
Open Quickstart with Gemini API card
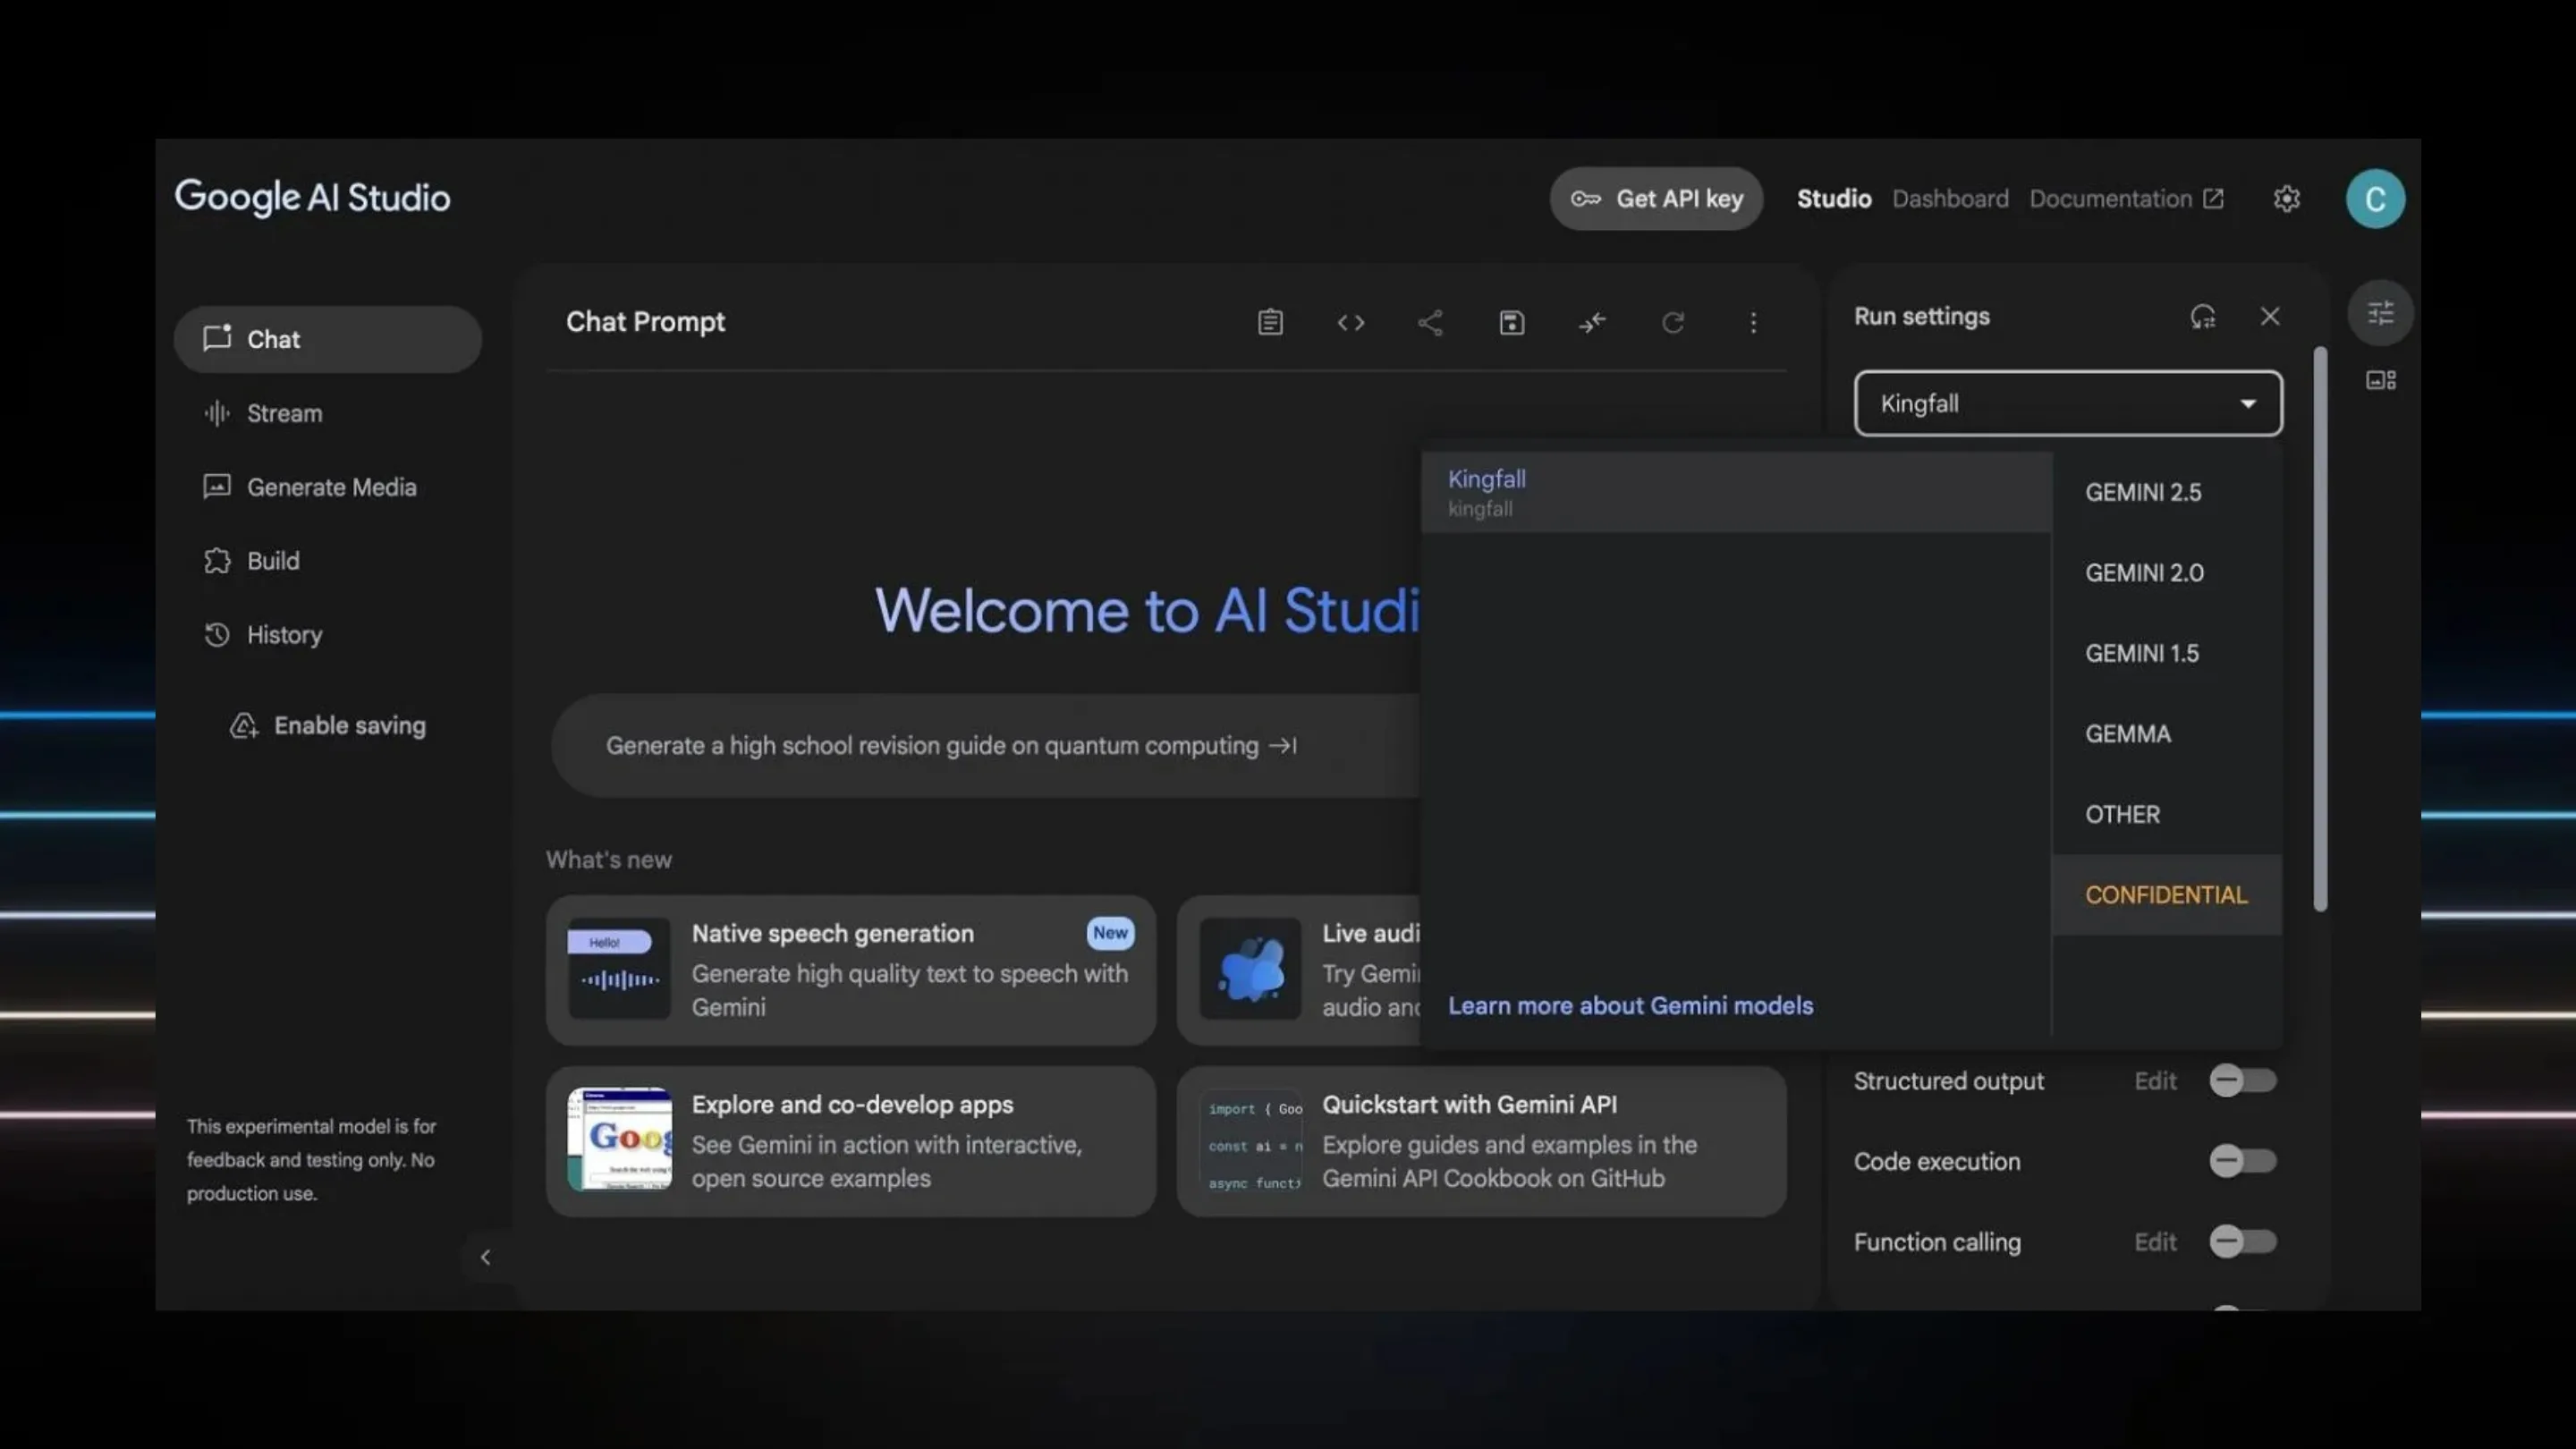[x=1481, y=1141]
